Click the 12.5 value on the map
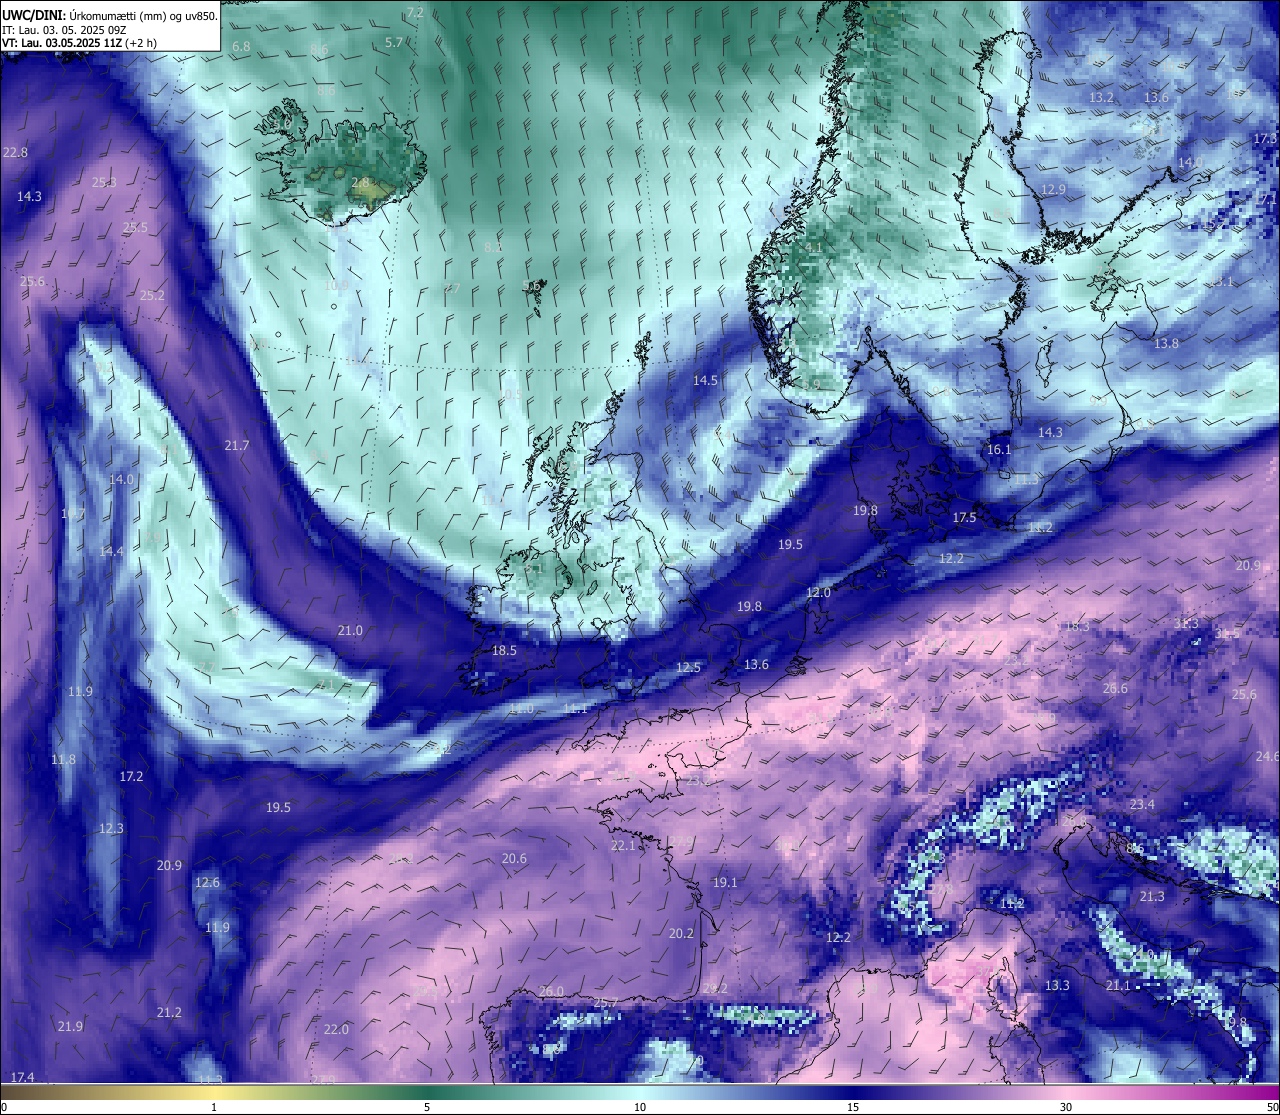Viewport: 1280px width, 1115px height. [688, 668]
